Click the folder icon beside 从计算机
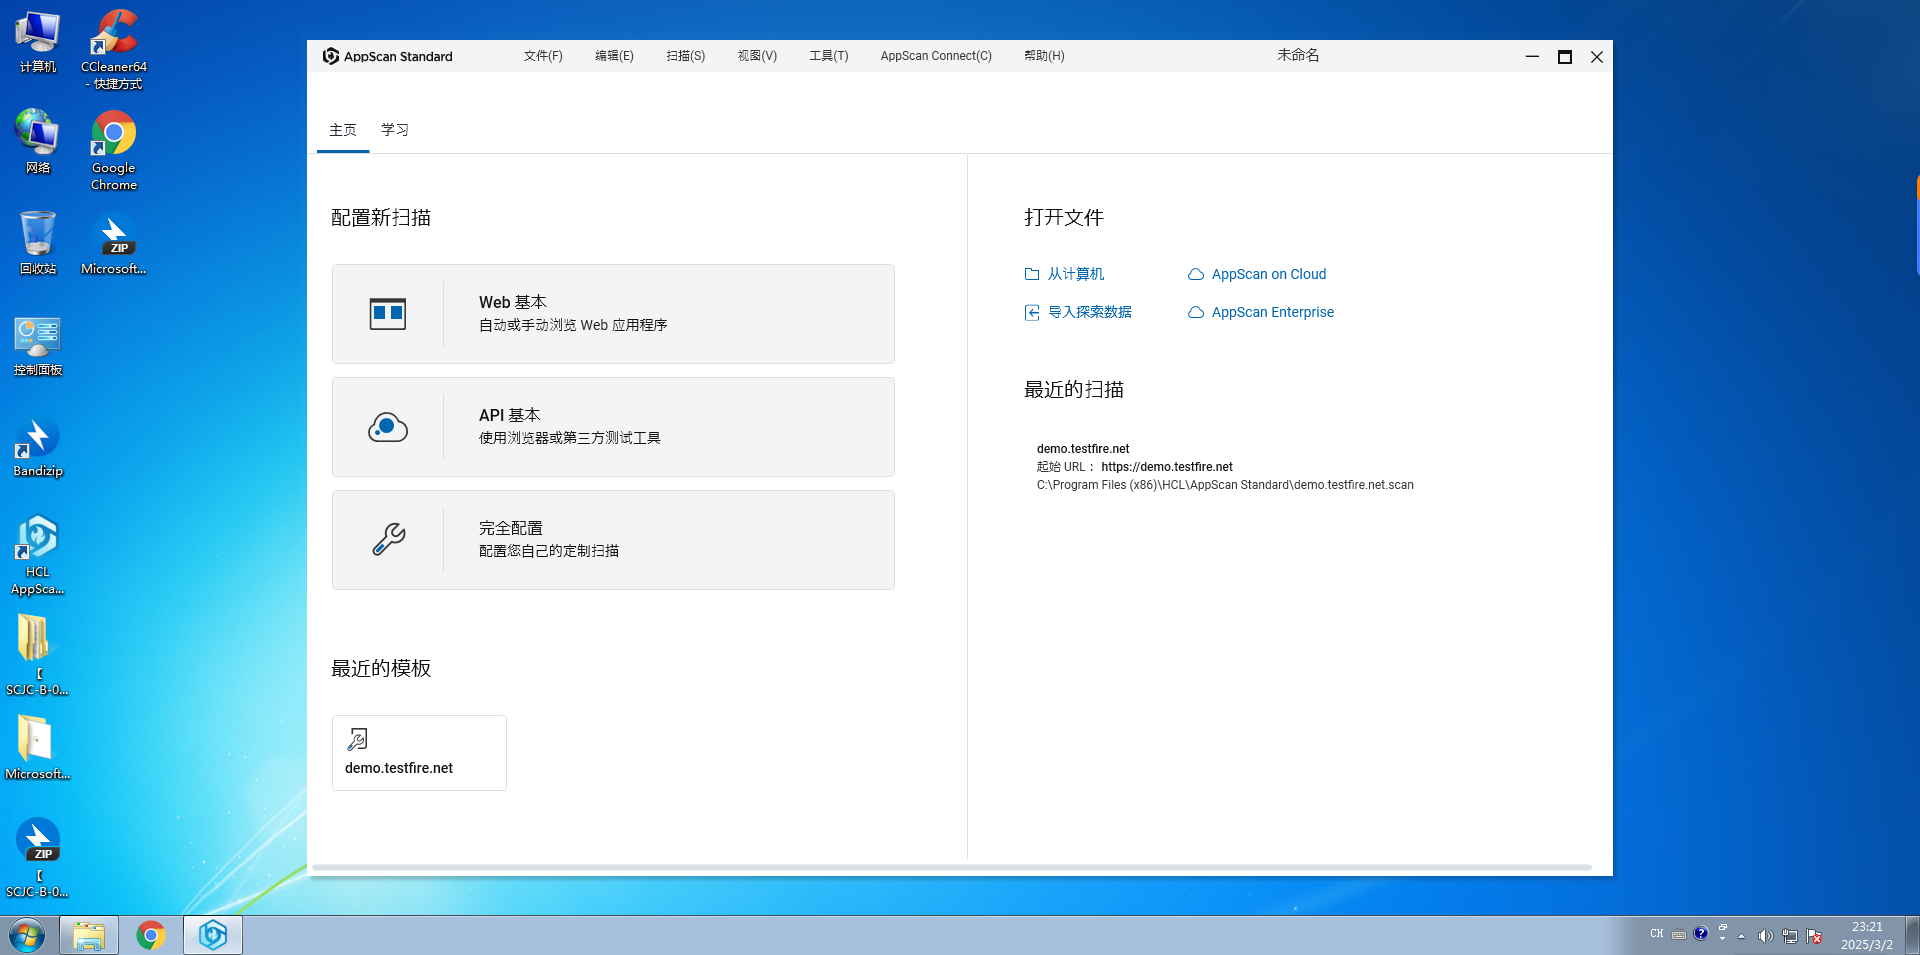 tap(1032, 274)
